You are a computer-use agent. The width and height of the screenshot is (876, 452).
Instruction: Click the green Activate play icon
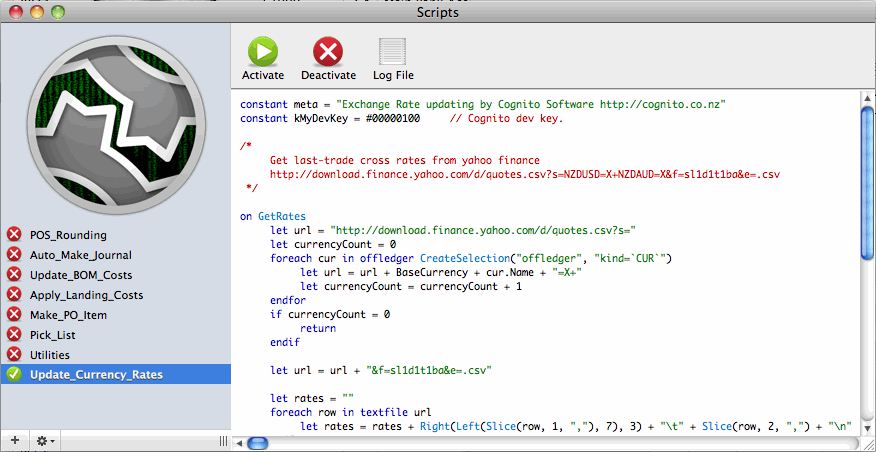pos(263,51)
